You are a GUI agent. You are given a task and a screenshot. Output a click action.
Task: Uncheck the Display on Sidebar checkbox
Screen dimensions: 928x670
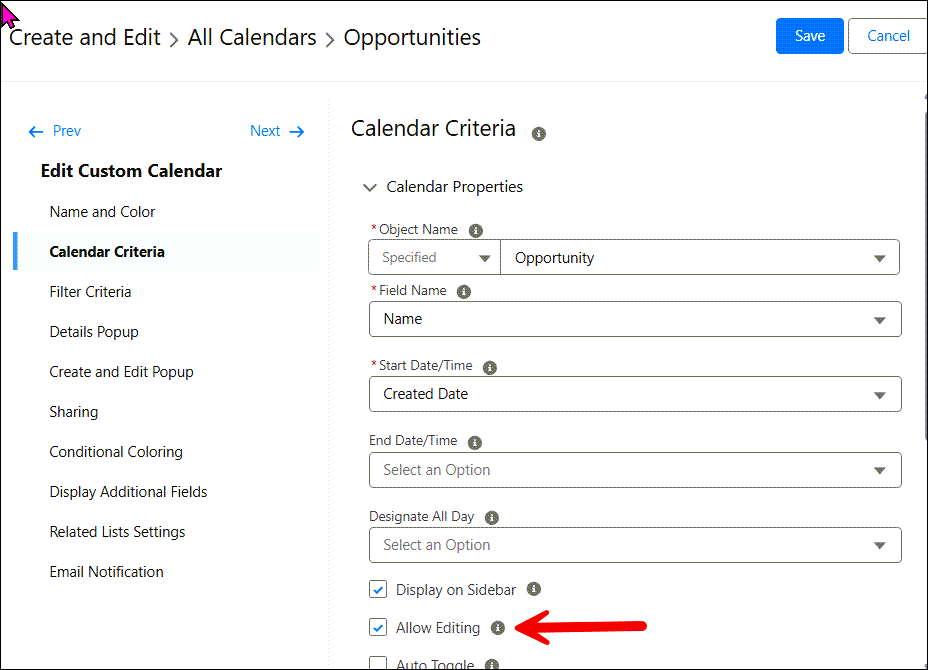click(378, 590)
